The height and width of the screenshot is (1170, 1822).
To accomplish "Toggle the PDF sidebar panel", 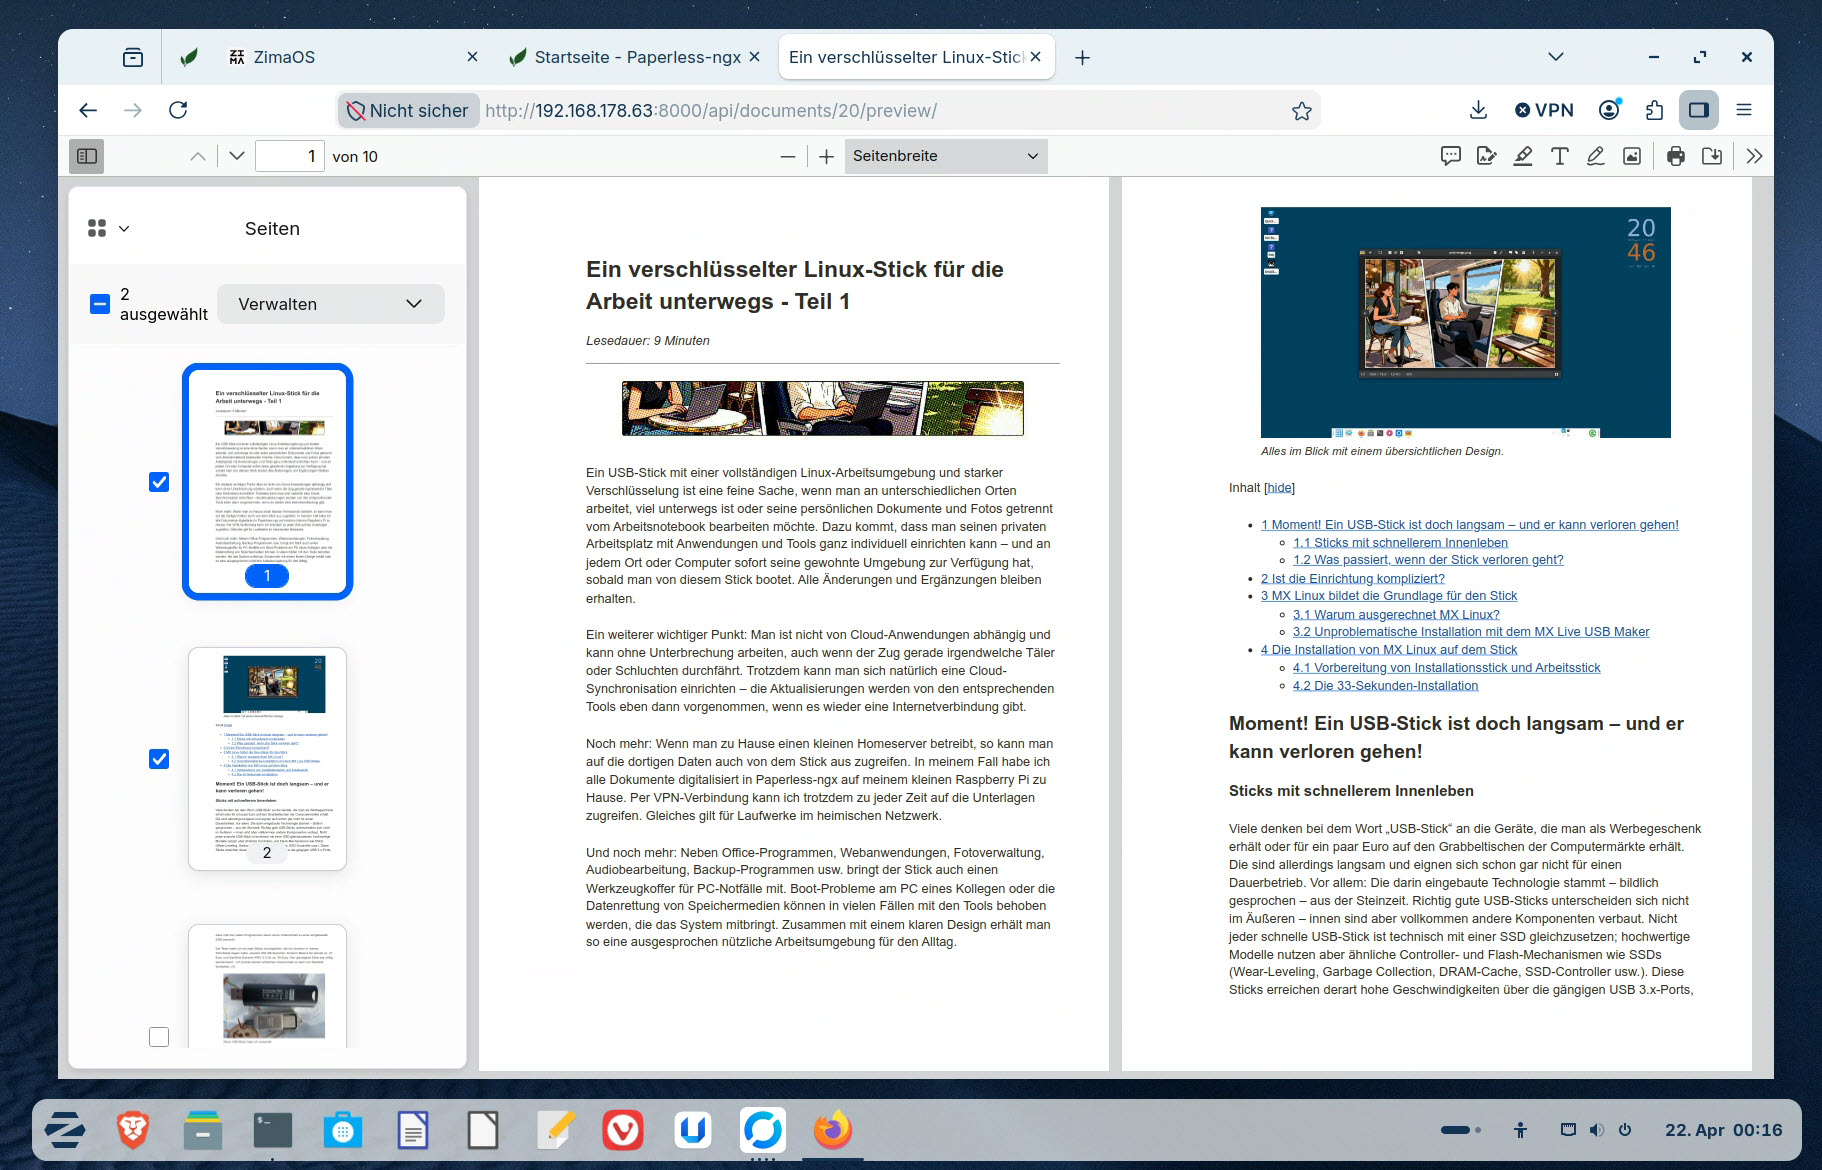I will click(87, 156).
